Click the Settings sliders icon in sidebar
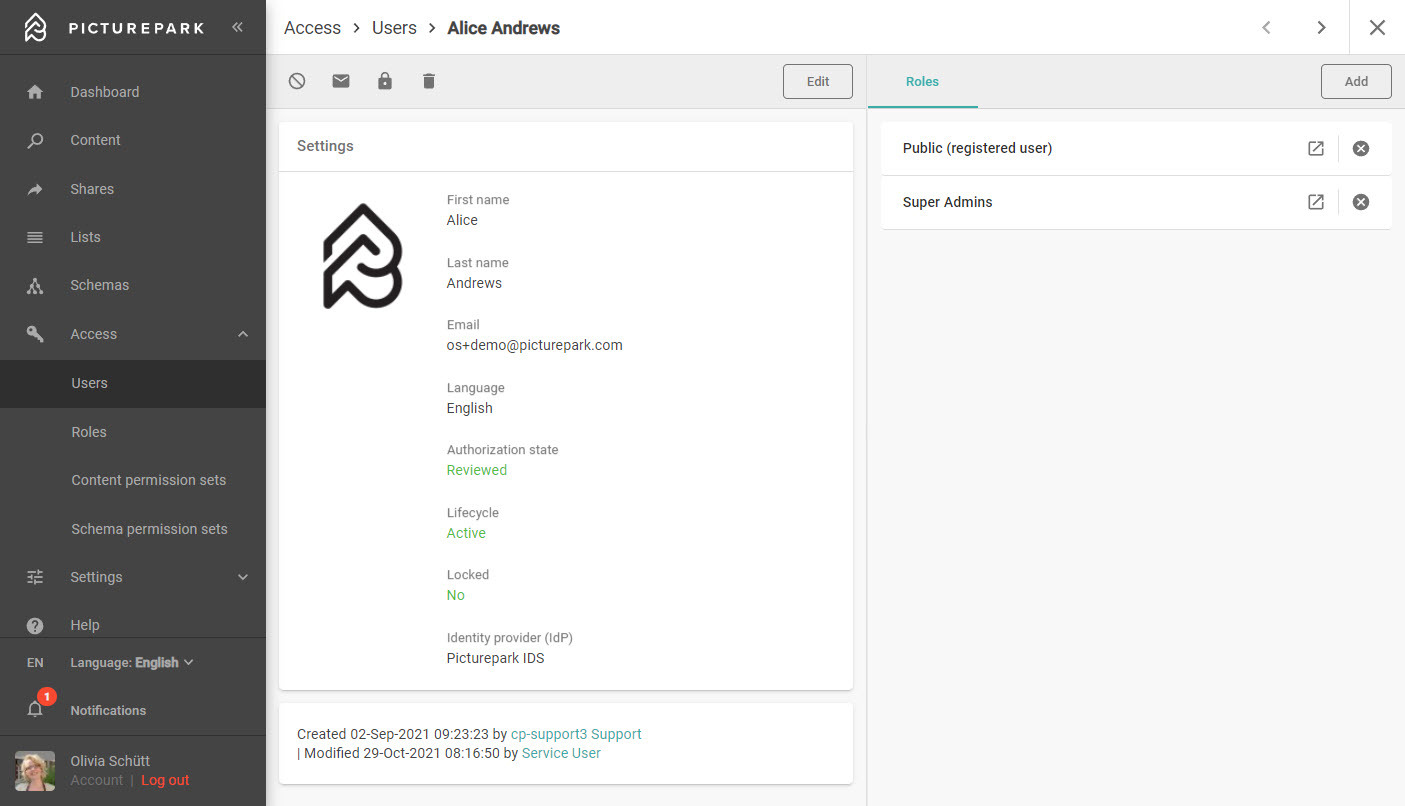 coord(35,577)
